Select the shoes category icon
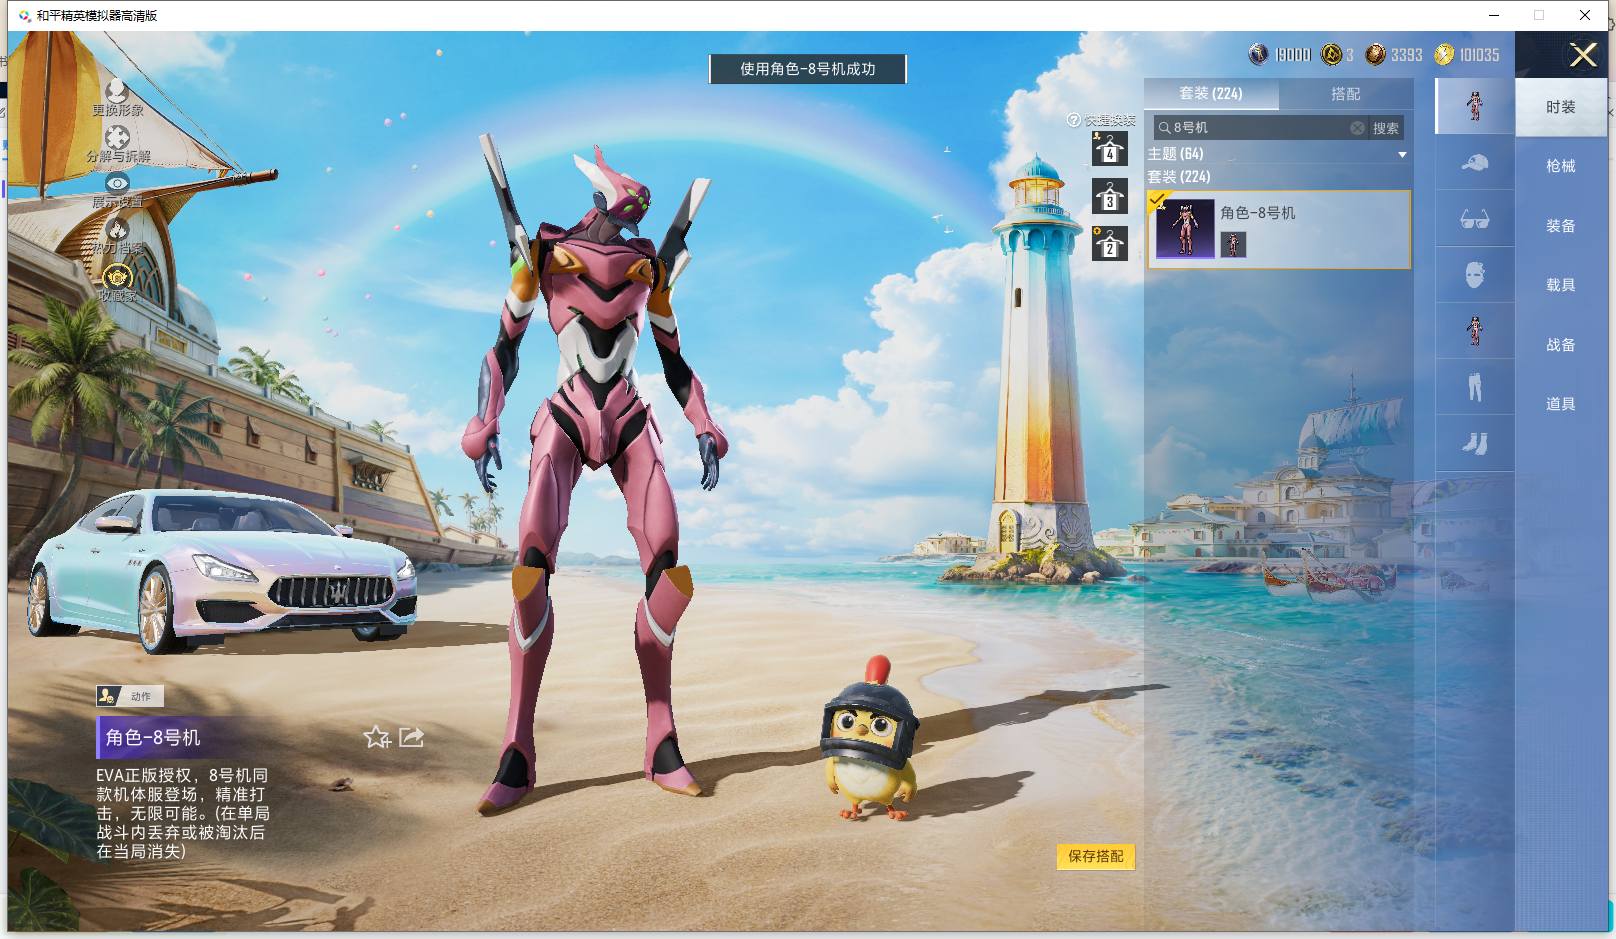The height and width of the screenshot is (939, 1616). 1475,442
